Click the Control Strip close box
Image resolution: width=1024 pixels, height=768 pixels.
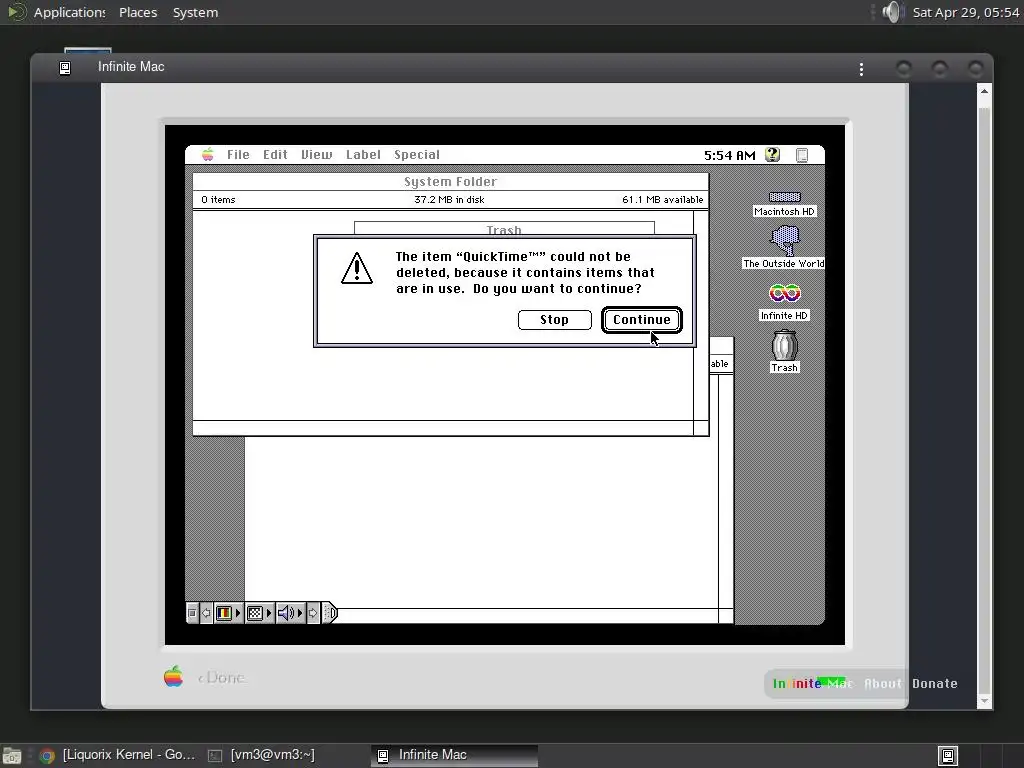point(192,613)
